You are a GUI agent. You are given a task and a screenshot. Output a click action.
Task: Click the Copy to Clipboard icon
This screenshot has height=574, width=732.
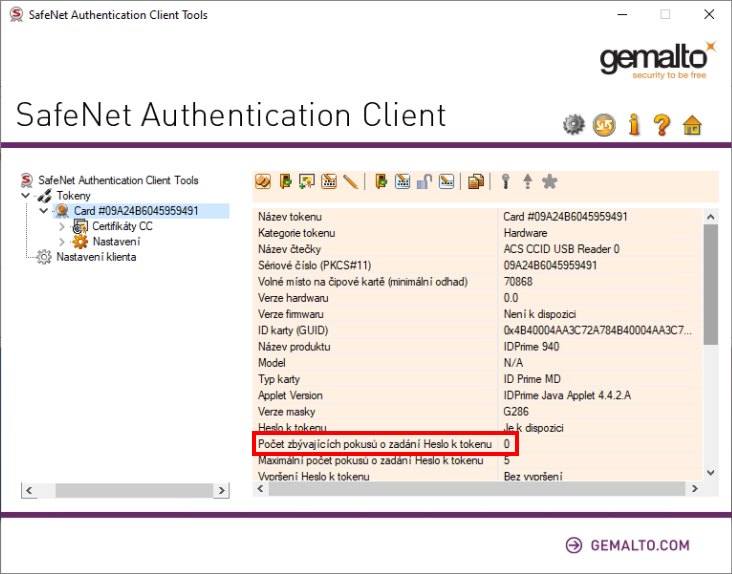[476, 181]
